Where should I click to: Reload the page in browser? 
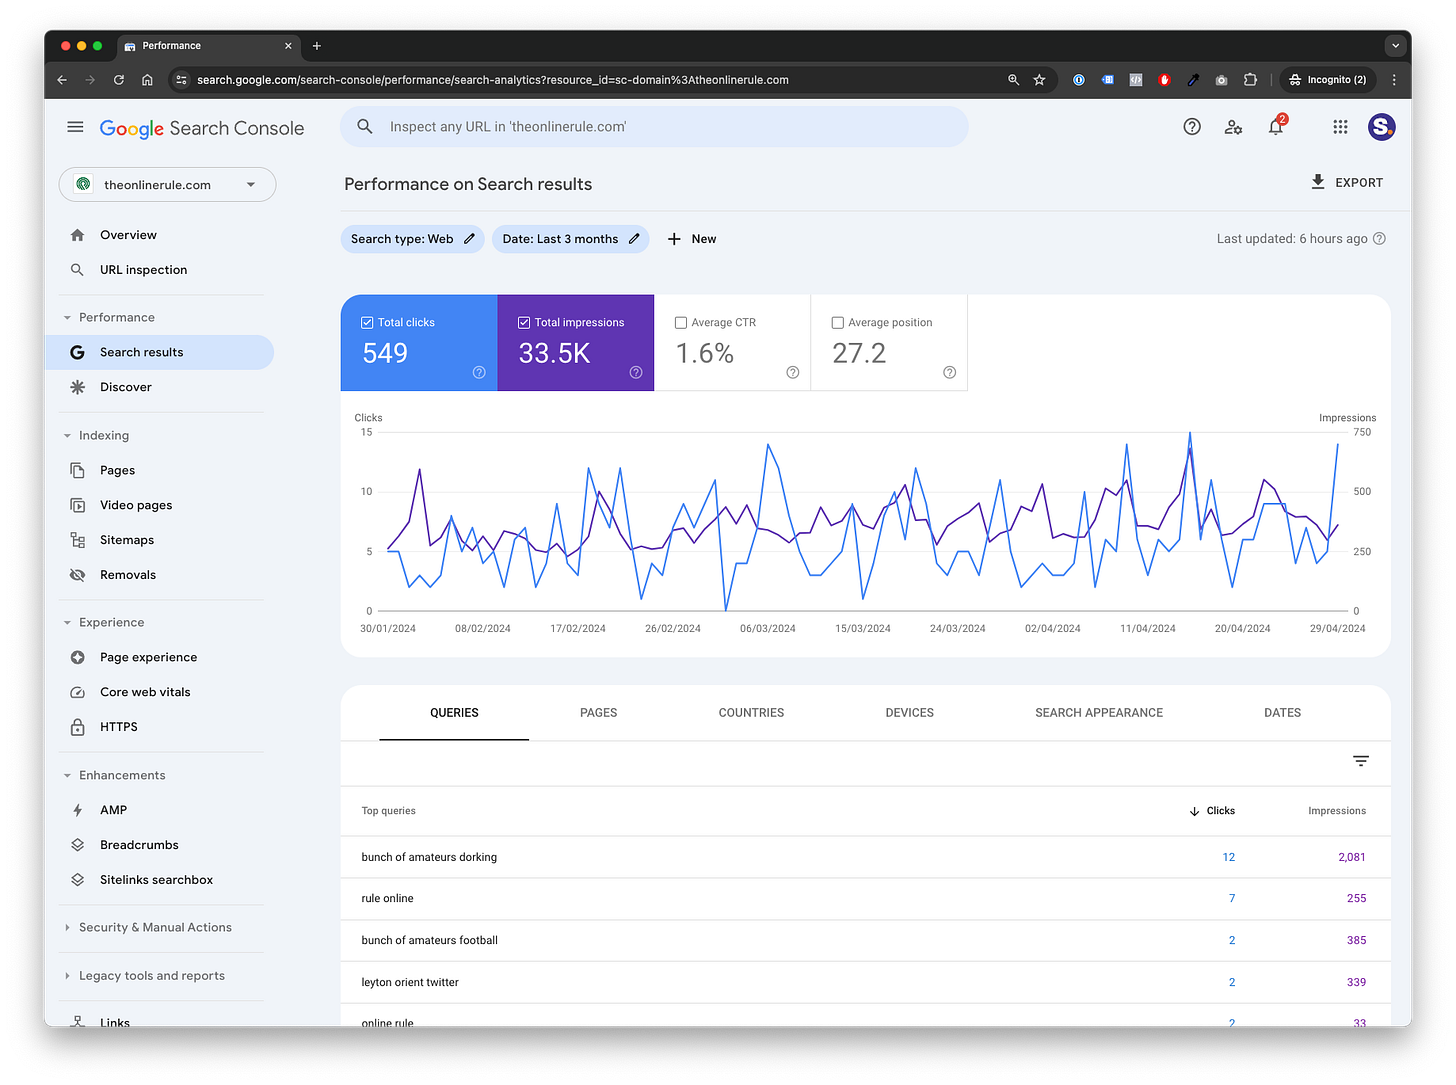pos(119,80)
